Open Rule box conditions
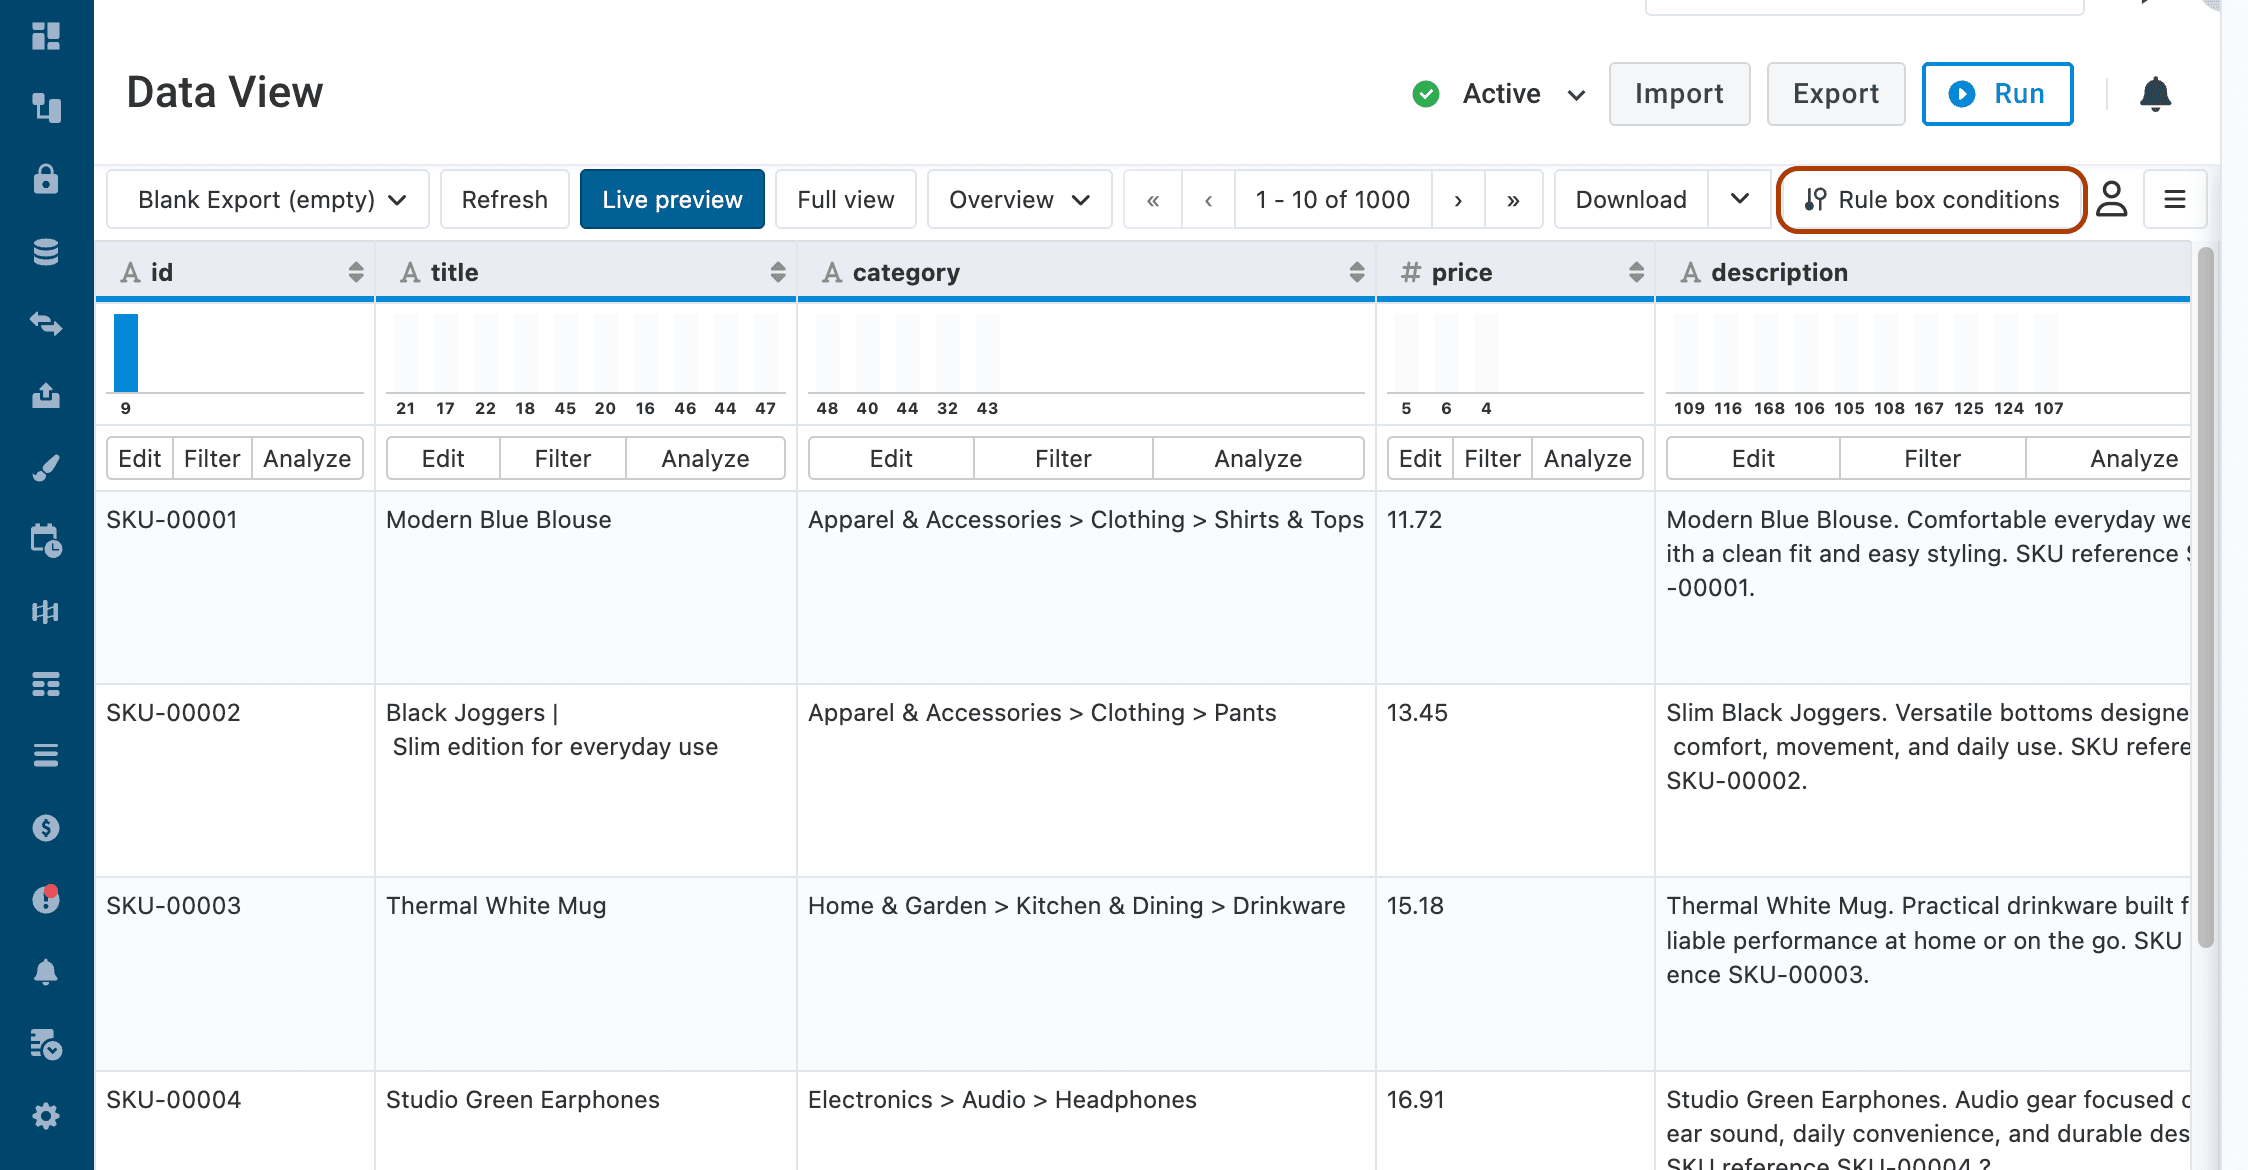 click(x=1931, y=199)
